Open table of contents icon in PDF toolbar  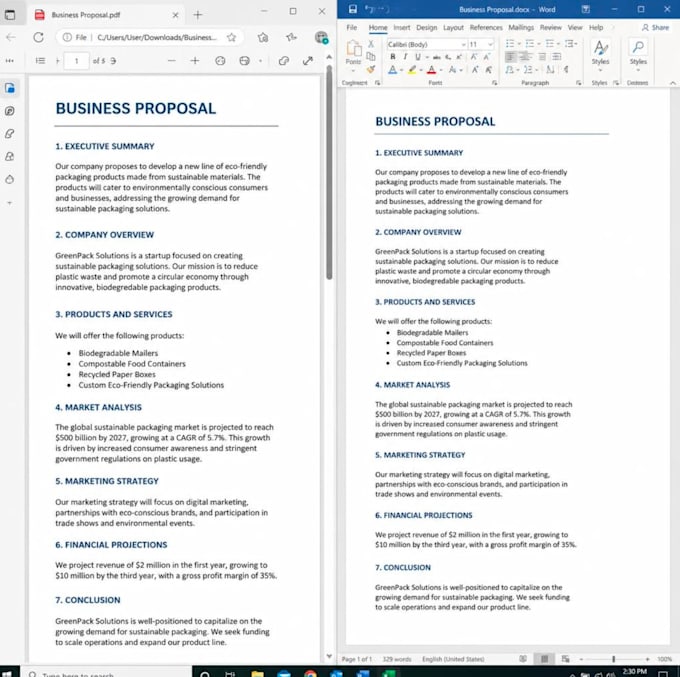coord(40,61)
